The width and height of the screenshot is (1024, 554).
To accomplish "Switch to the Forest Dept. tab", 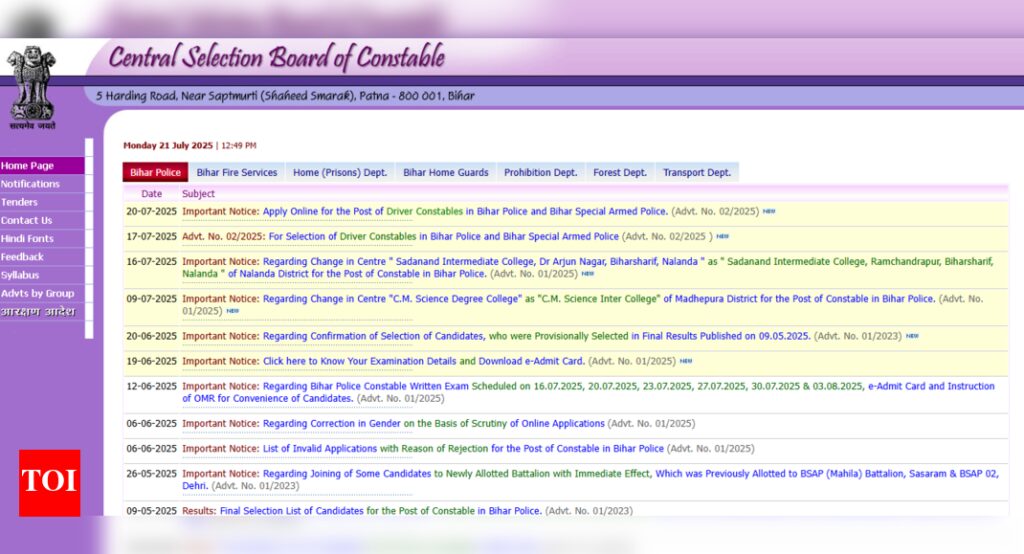I will point(620,172).
